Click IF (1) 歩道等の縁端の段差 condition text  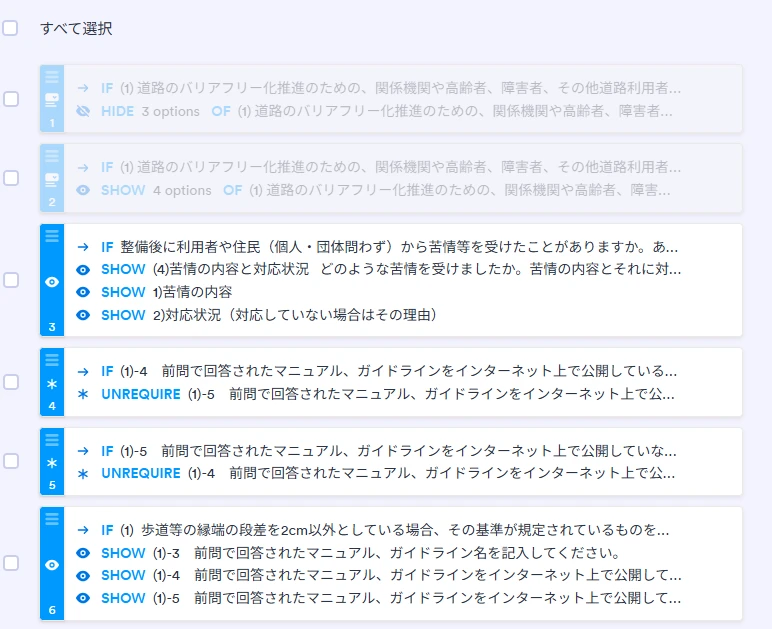point(385,530)
